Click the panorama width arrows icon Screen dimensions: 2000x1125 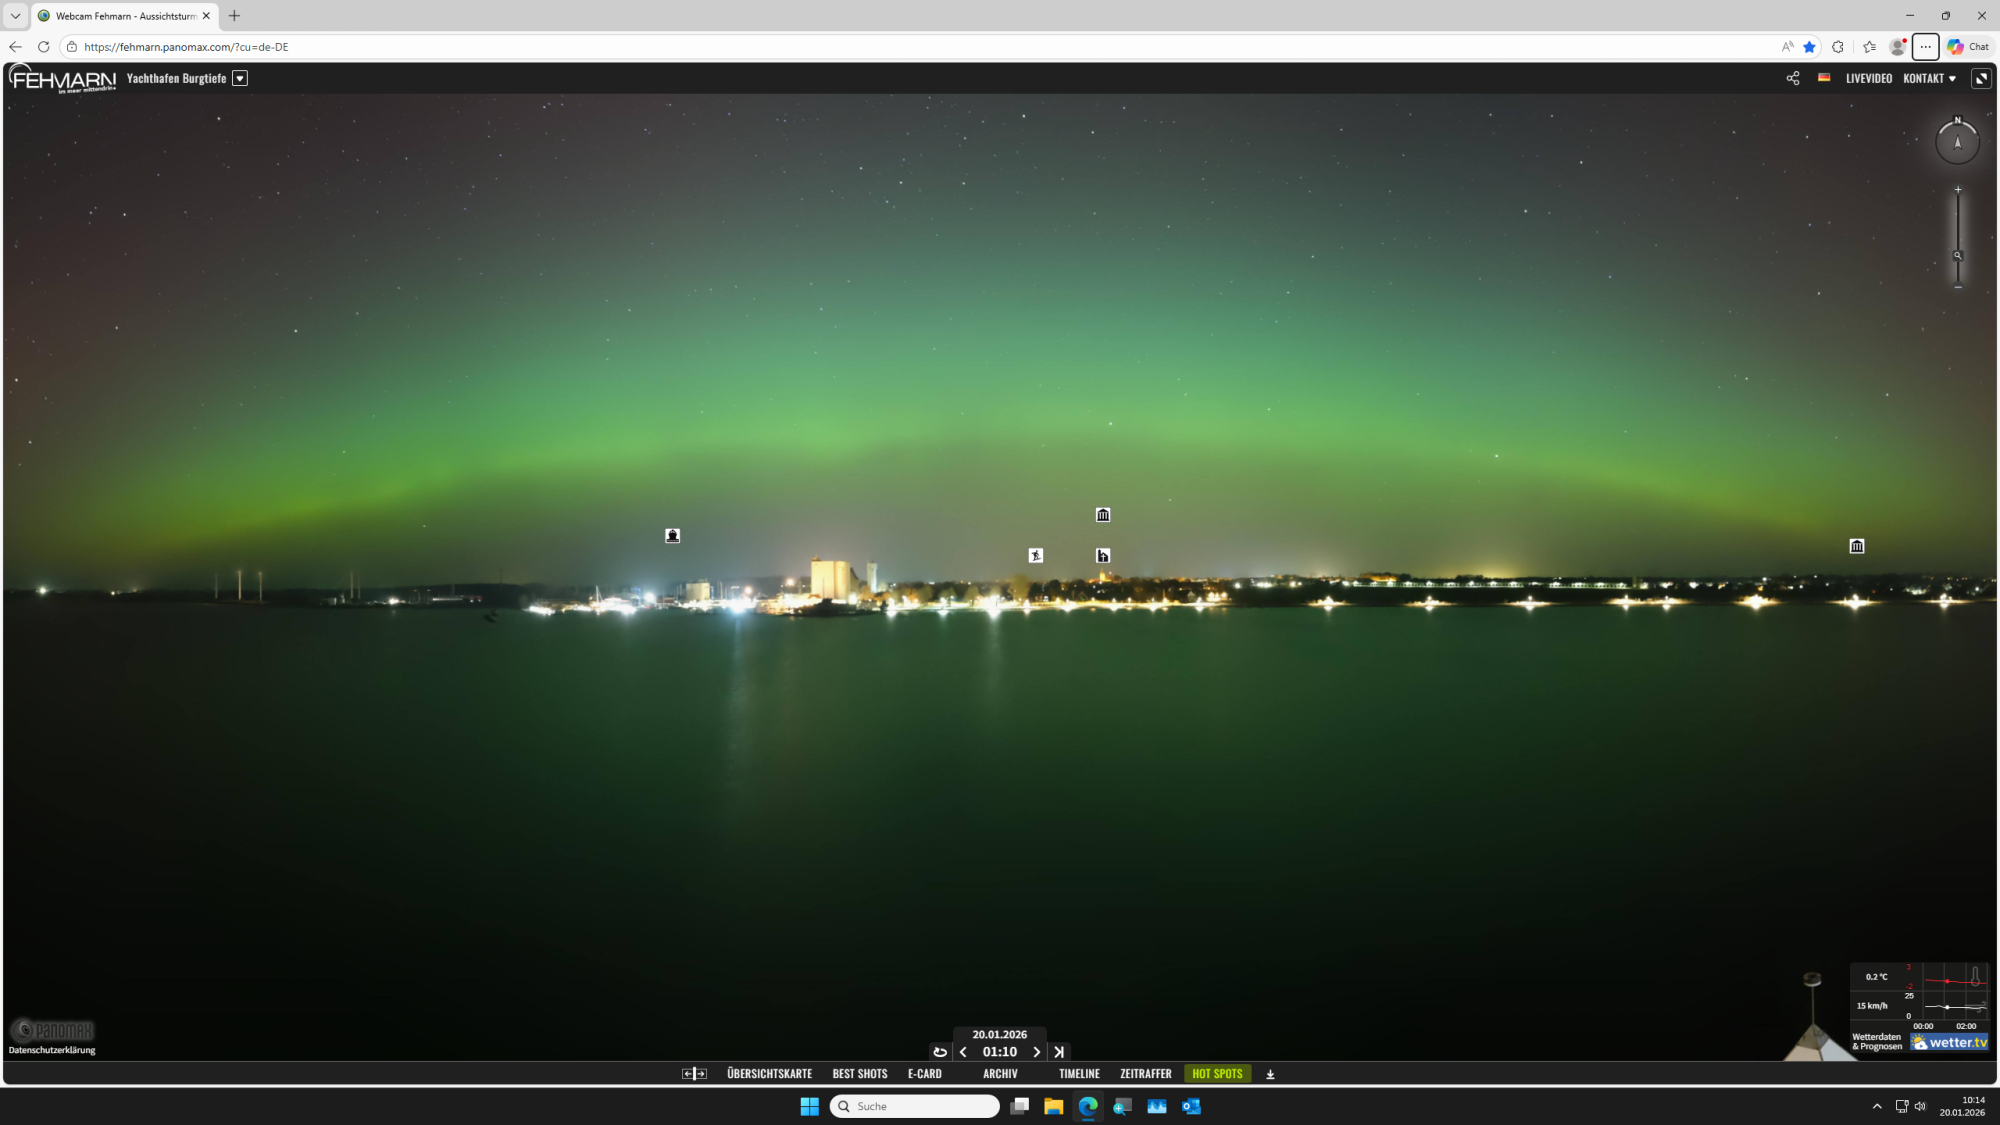(694, 1074)
